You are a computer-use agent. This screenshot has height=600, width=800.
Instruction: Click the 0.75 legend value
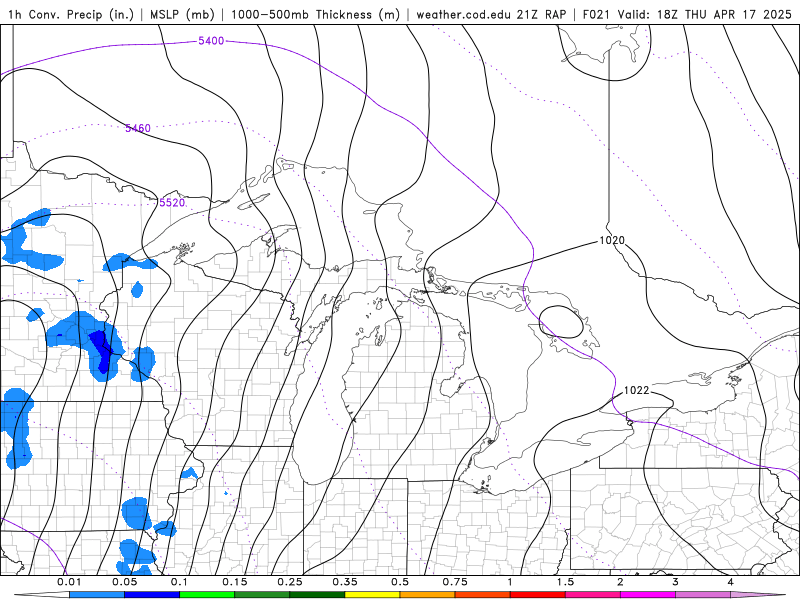click(455, 582)
